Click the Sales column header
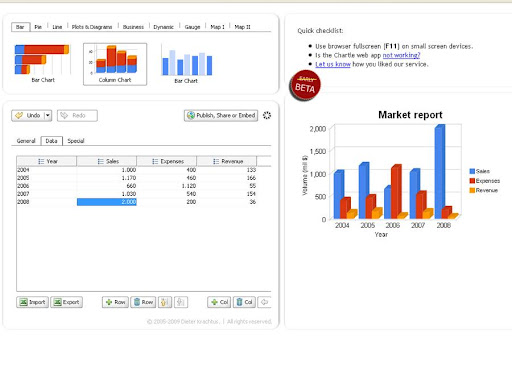 click(107, 161)
